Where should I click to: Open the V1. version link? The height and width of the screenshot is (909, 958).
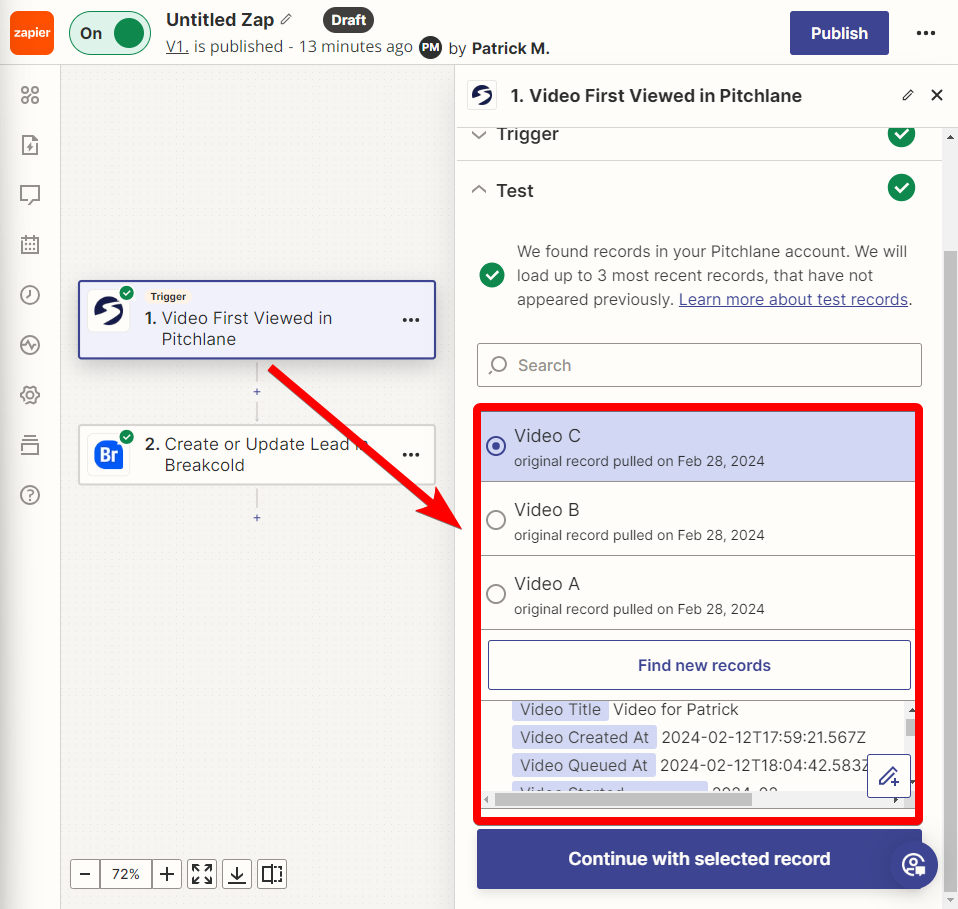pyautogui.click(x=177, y=47)
